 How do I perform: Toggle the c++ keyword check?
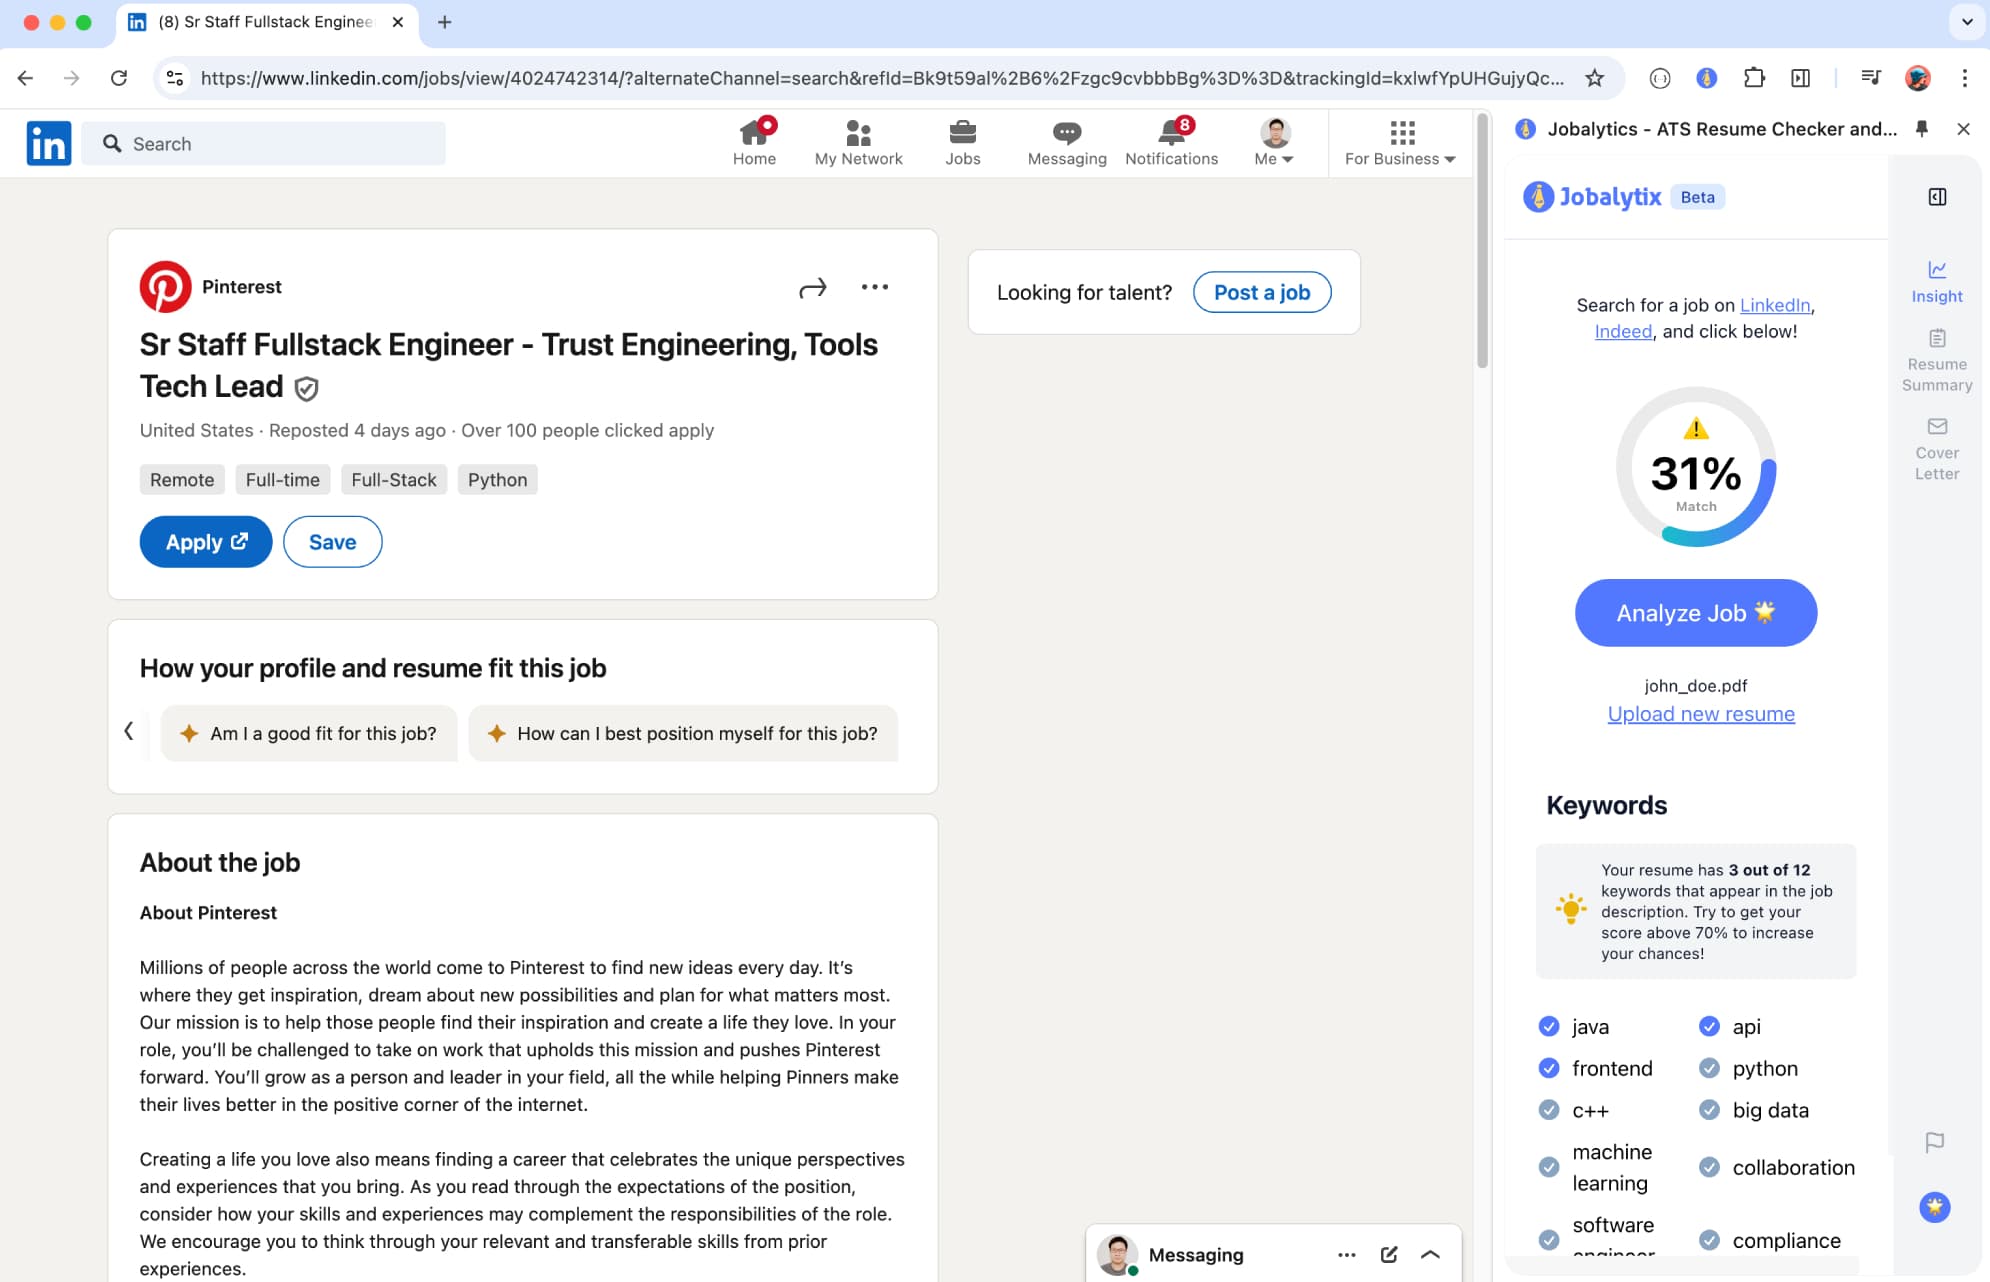pos(1549,1110)
